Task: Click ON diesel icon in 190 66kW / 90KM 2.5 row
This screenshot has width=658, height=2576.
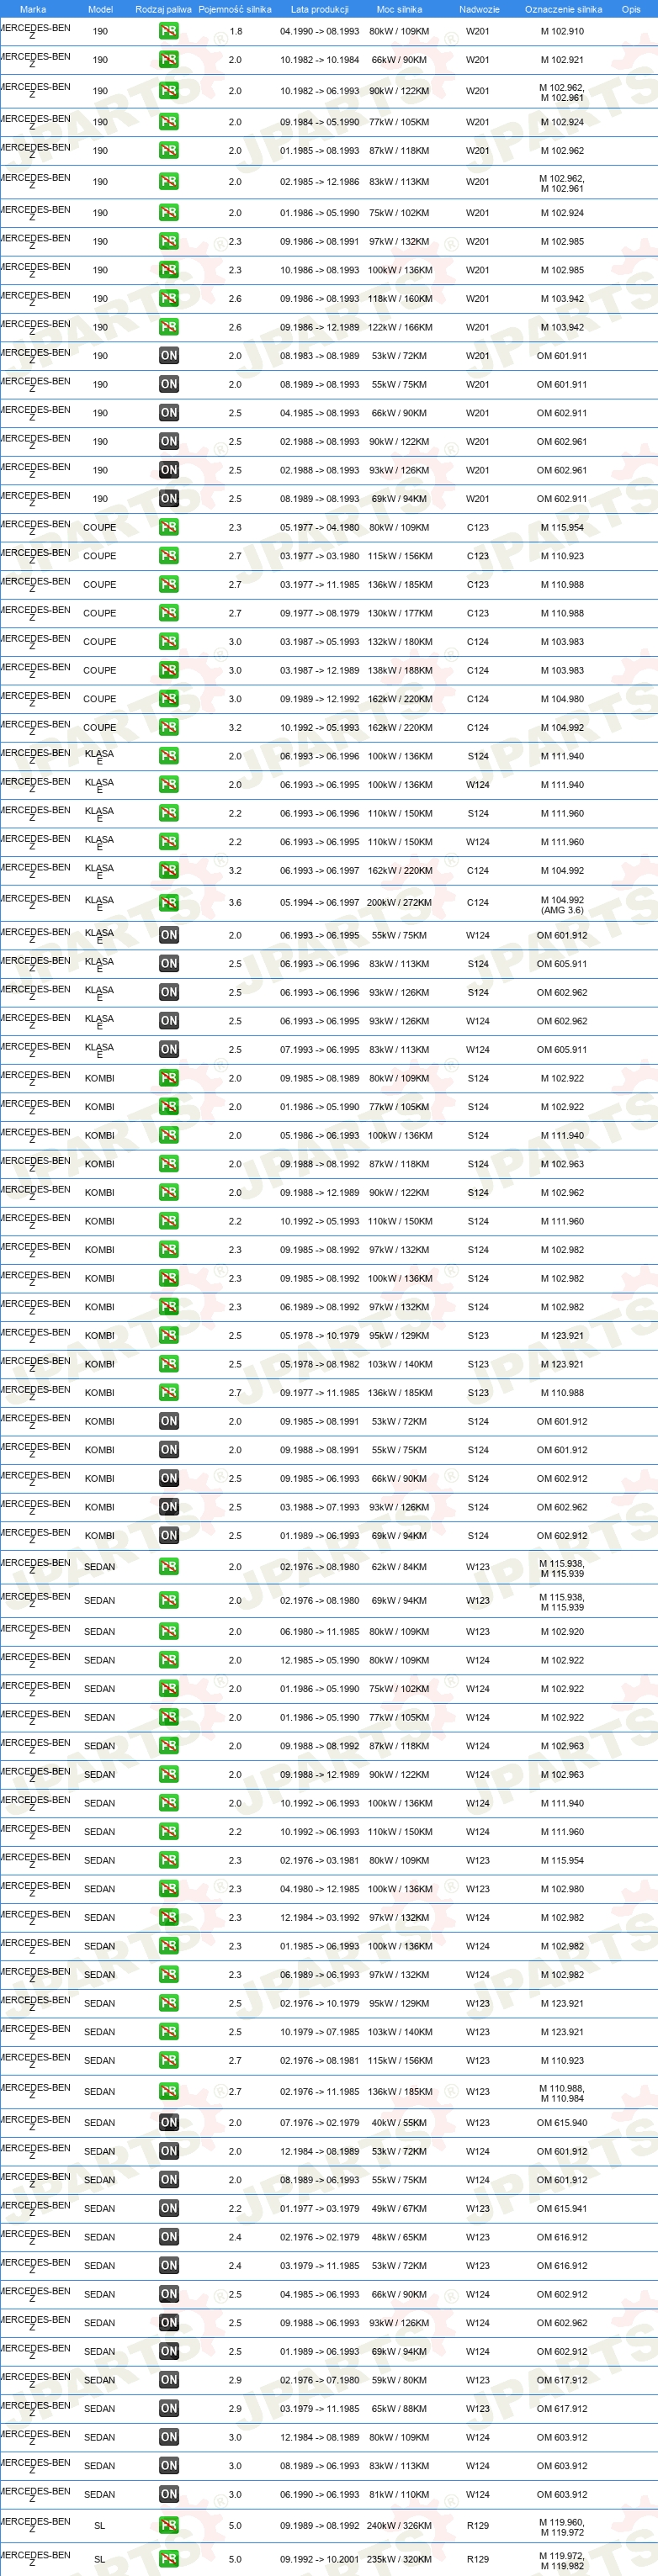Action: 169,413
